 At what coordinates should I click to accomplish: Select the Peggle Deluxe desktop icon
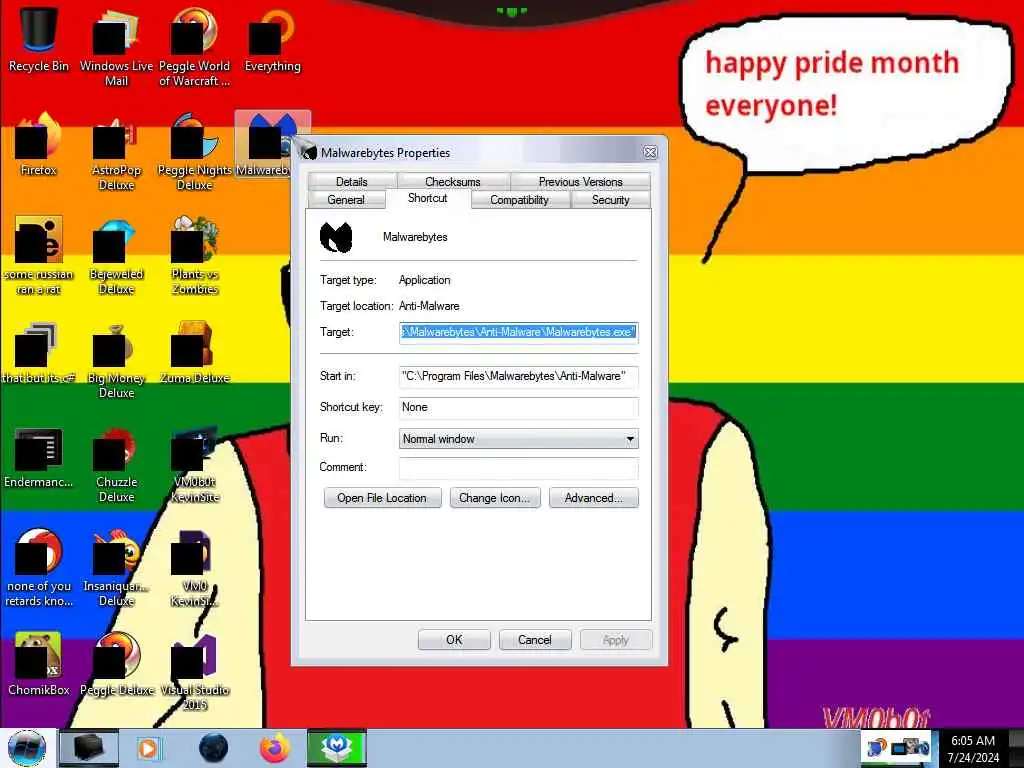coord(116,664)
